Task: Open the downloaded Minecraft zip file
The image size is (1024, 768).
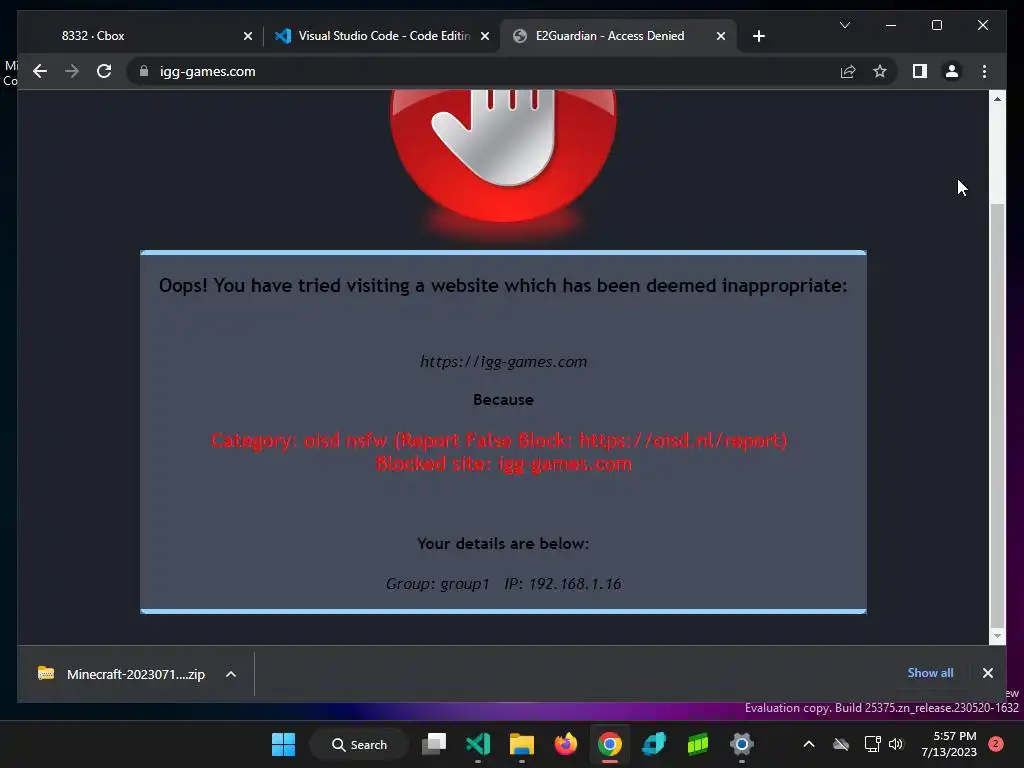Action: coord(121,674)
